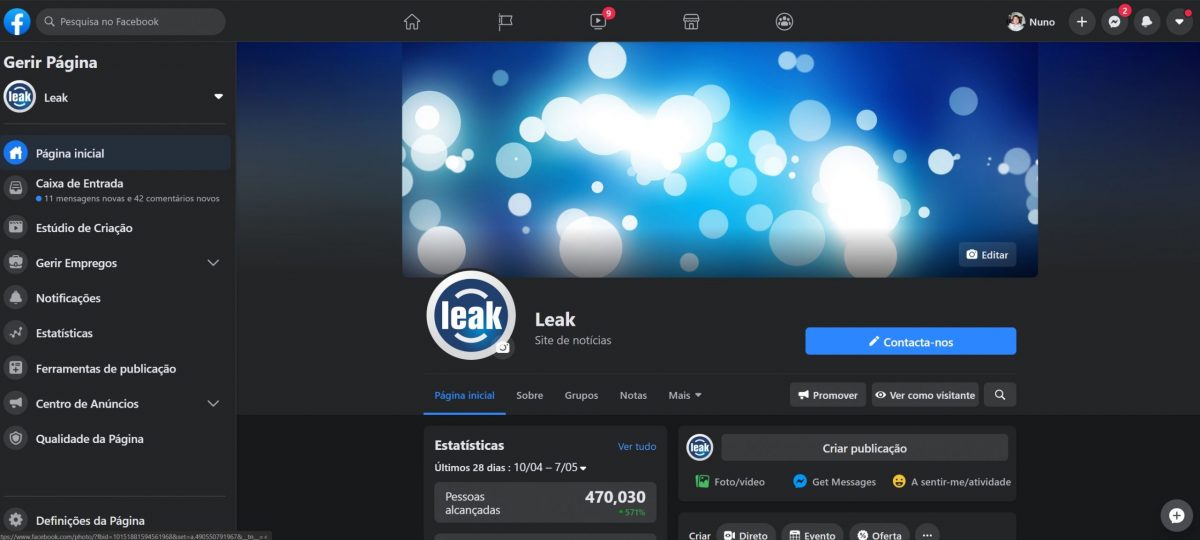Click the Pessoas alcançadas stat card
Screen dimensions: 1200x540
tap(545, 503)
